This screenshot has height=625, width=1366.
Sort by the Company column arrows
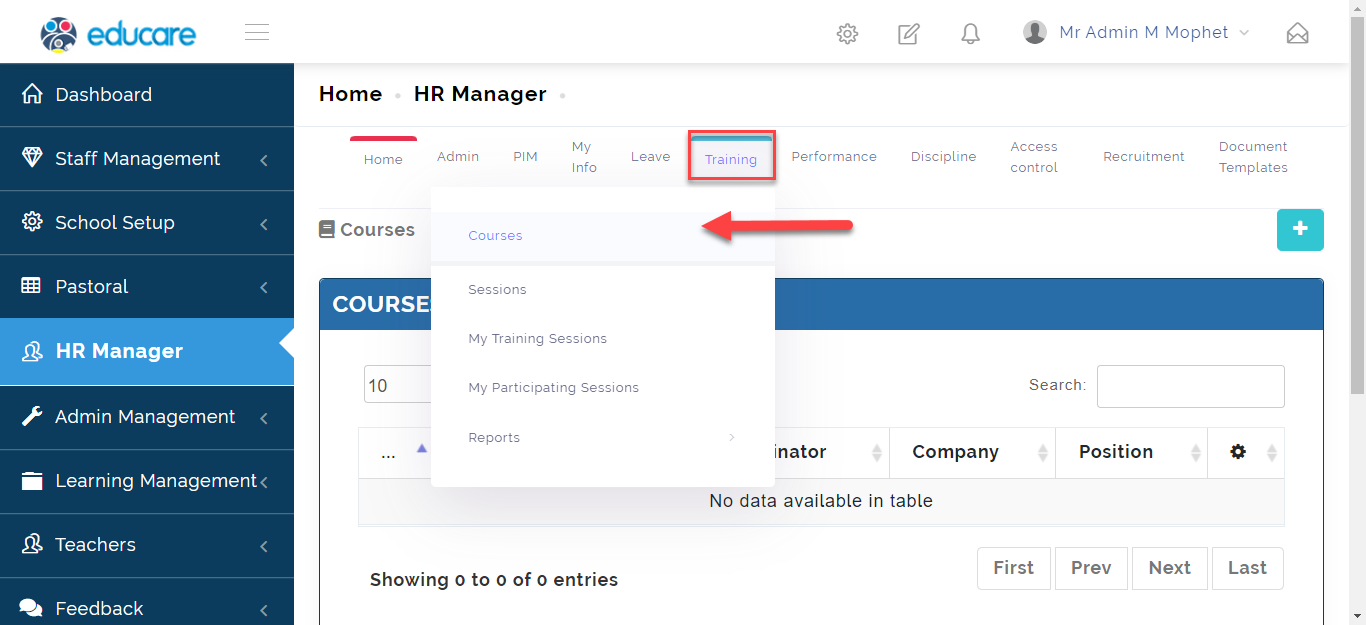coord(1043,453)
